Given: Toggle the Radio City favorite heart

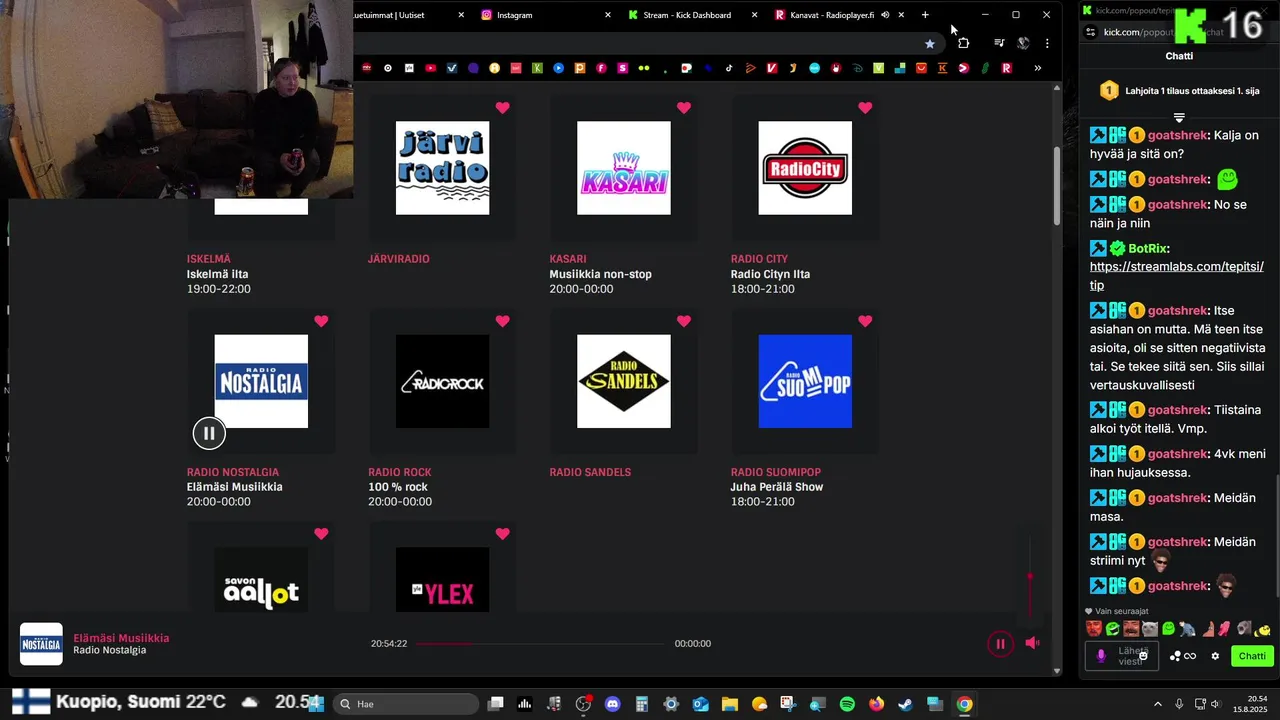Looking at the screenshot, I should tap(865, 108).
